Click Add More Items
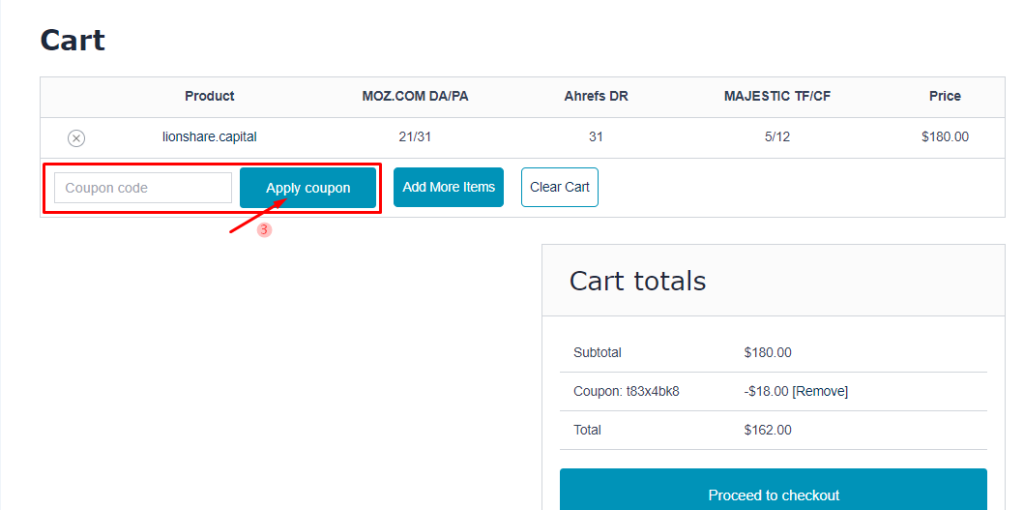 pyautogui.click(x=448, y=187)
